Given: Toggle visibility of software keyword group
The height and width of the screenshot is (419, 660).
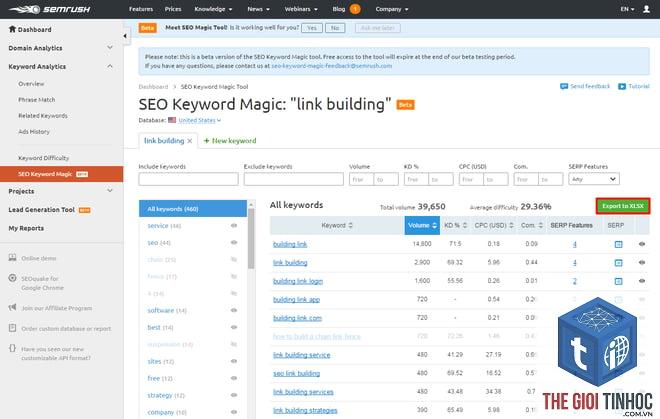Looking at the screenshot, I should coord(234,310).
